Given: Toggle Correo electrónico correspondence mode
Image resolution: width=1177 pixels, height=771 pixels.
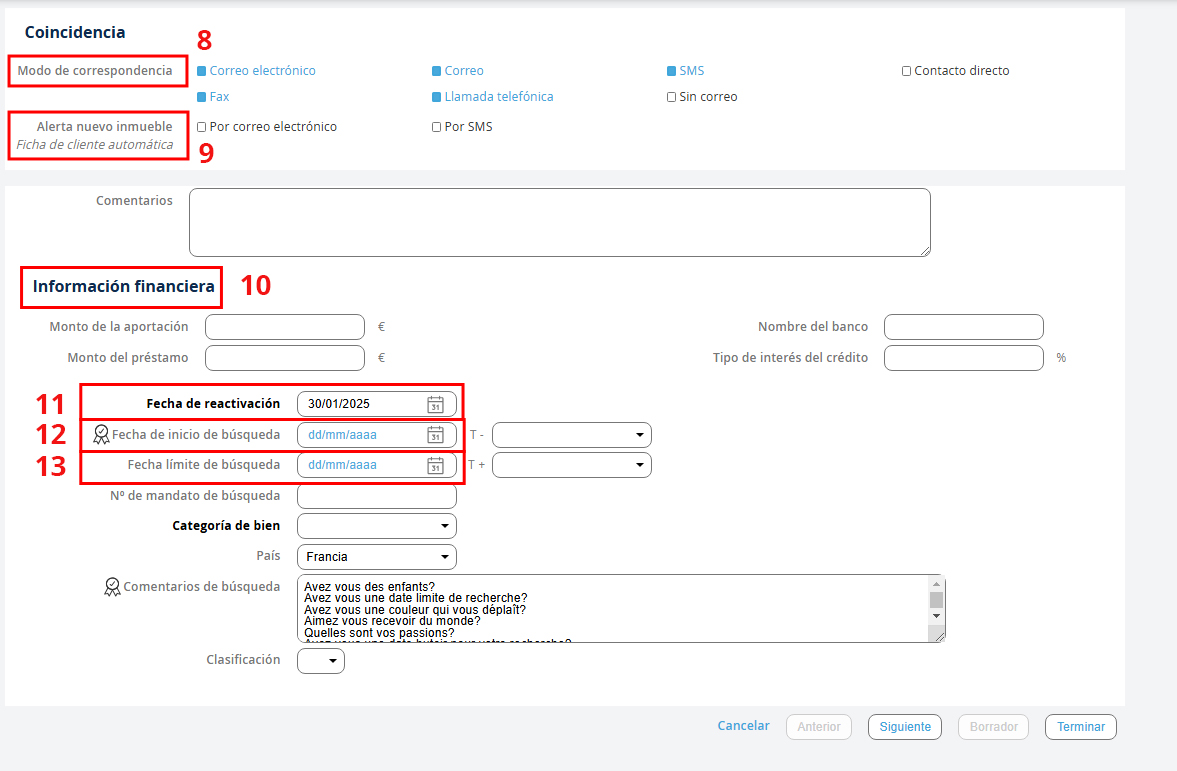Looking at the screenshot, I should click(202, 71).
